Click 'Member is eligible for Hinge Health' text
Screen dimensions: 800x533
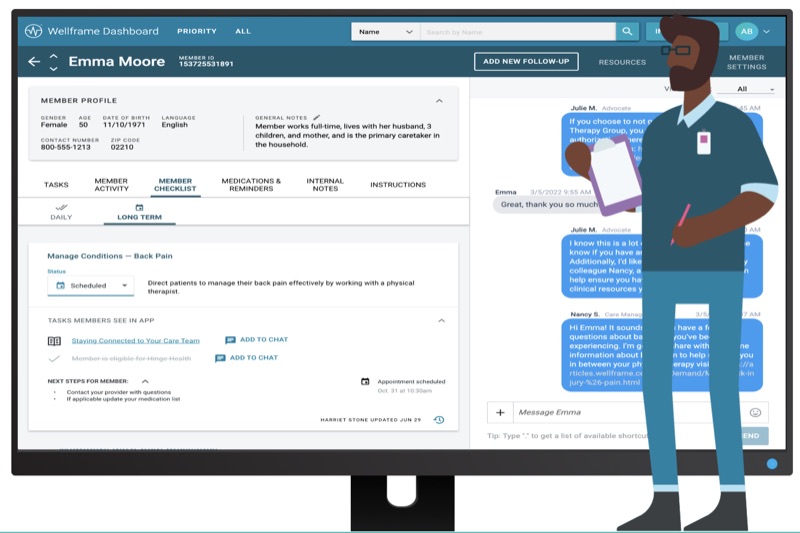pyautogui.click(x=131, y=359)
